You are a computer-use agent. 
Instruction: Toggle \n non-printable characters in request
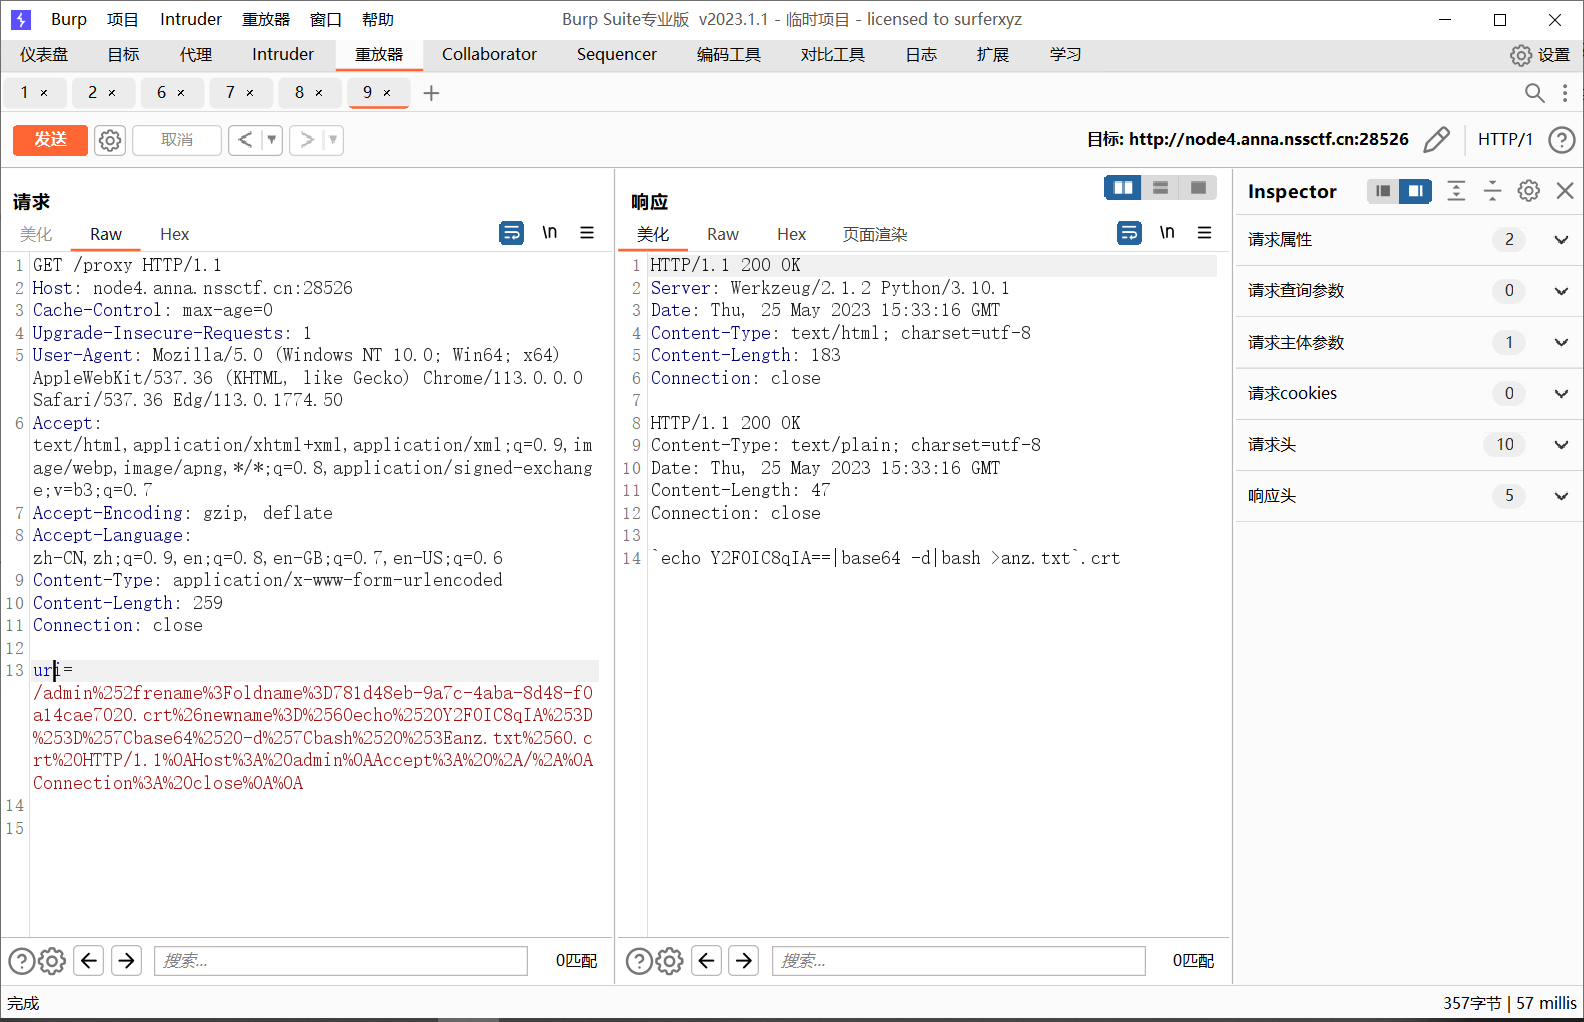(x=550, y=233)
